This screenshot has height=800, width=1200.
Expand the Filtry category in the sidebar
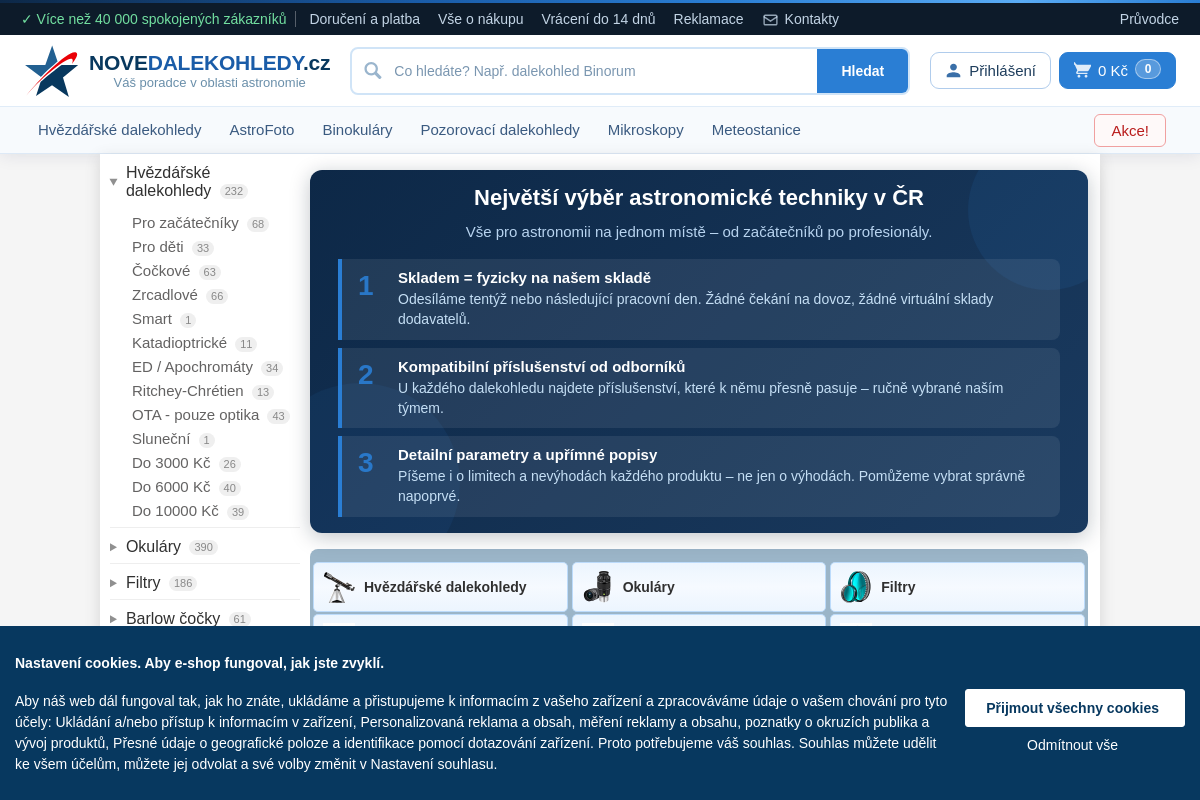coord(113,582)
